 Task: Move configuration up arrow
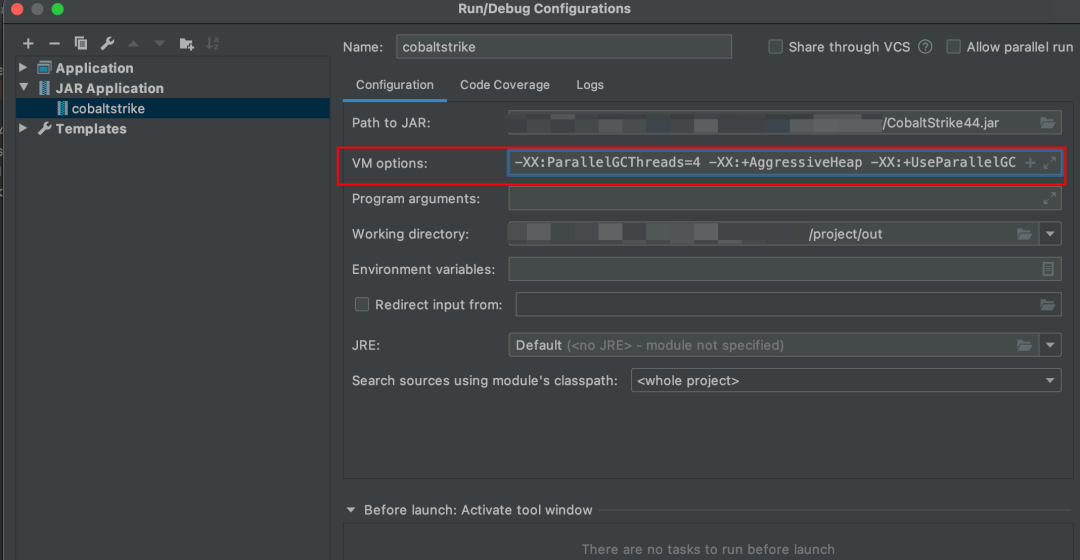134,43
